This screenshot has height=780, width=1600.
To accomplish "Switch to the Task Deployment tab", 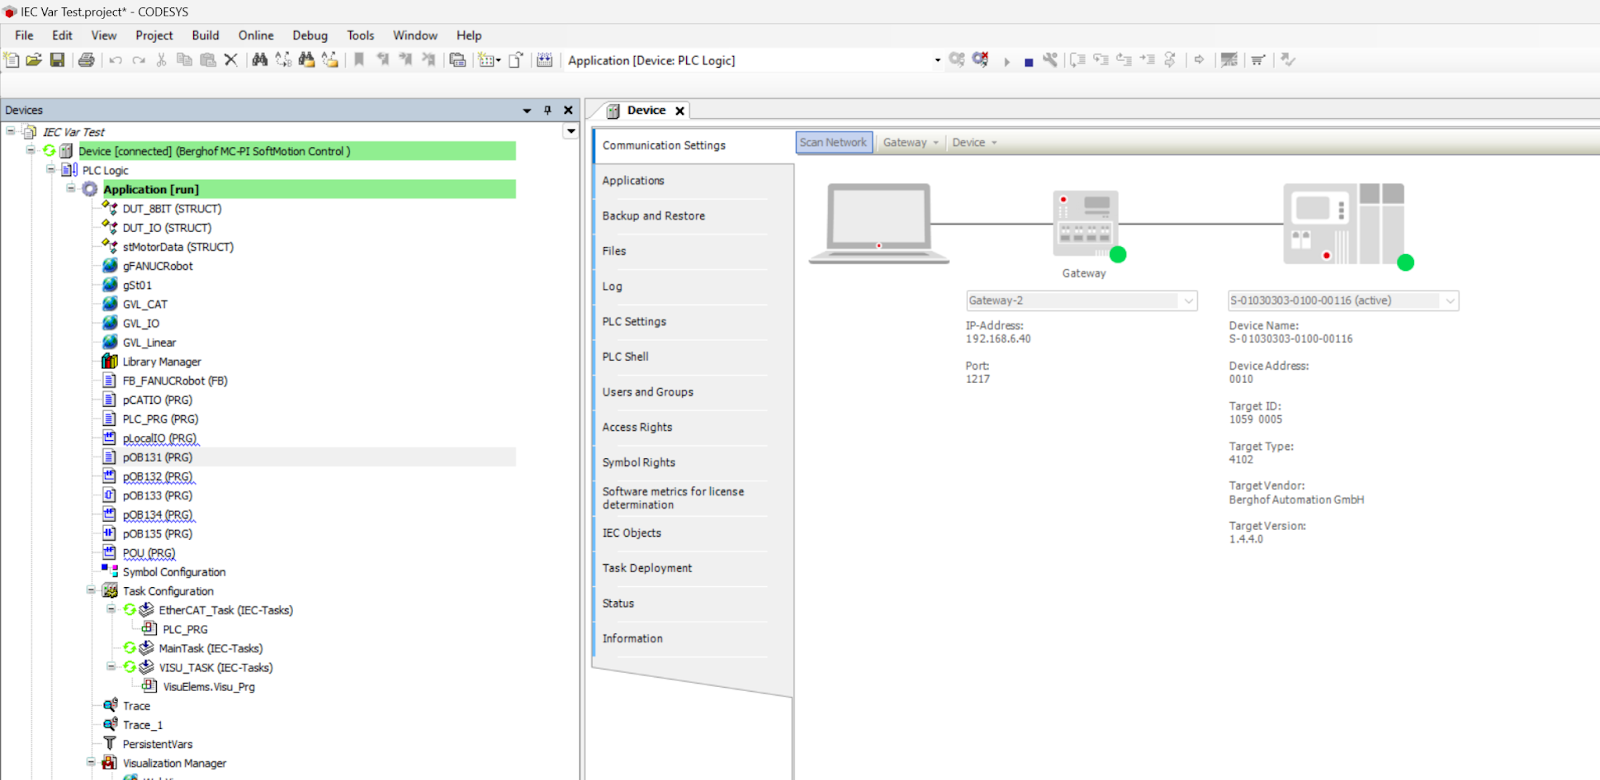I will (647, 568).
